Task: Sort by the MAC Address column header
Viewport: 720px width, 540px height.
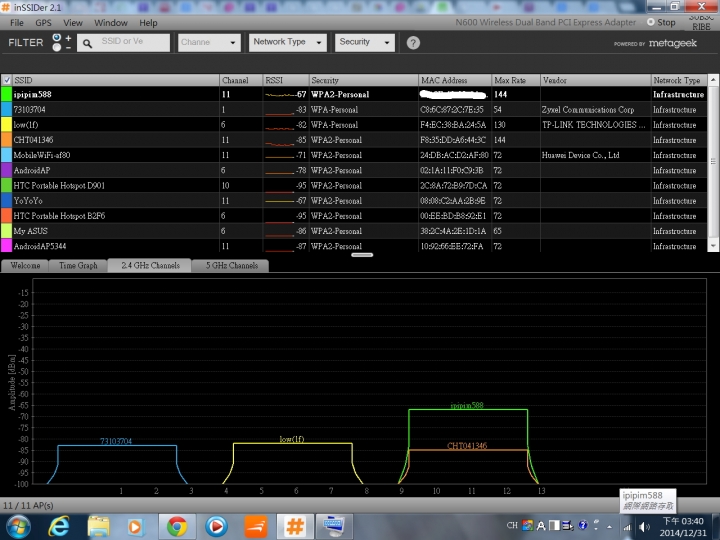Action: [455, 80]
